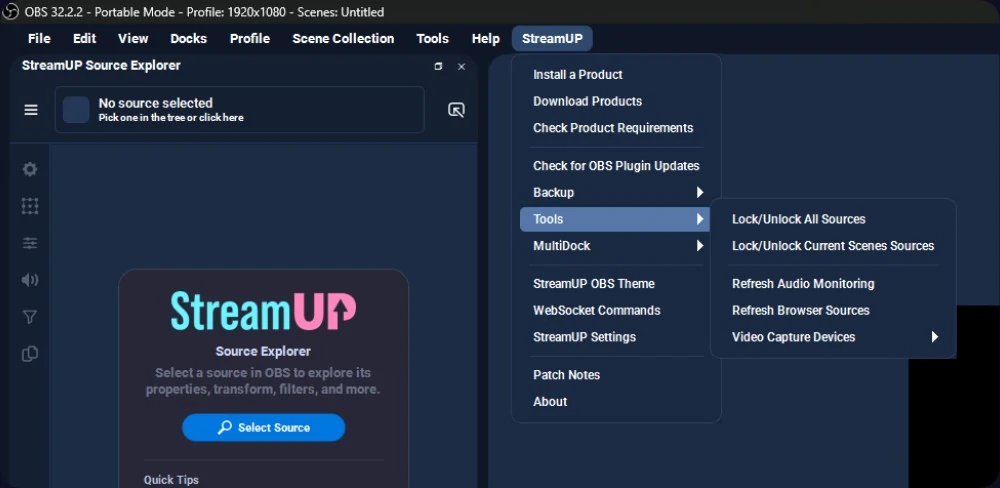Select Check for OBS Plugin Updates

click(616, 166)
